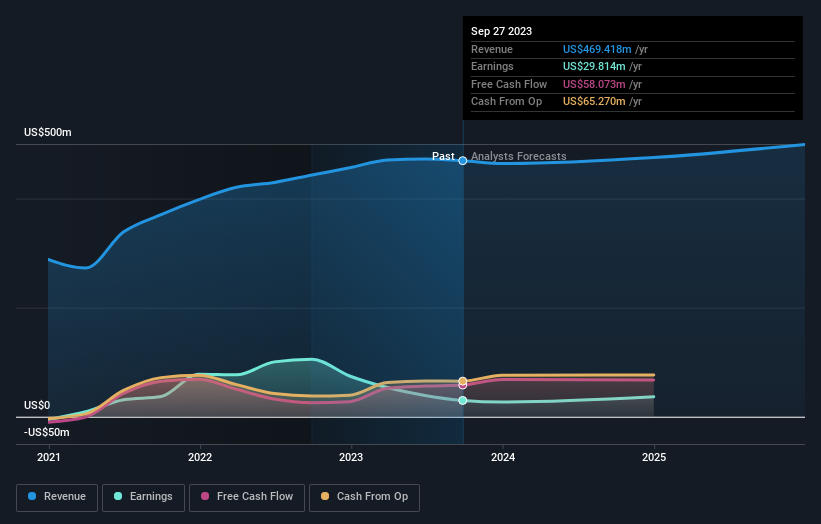The image size is (821, 524).
Task: Click the pink Free Cash Flow legend dot
Action: coord(205,496)
